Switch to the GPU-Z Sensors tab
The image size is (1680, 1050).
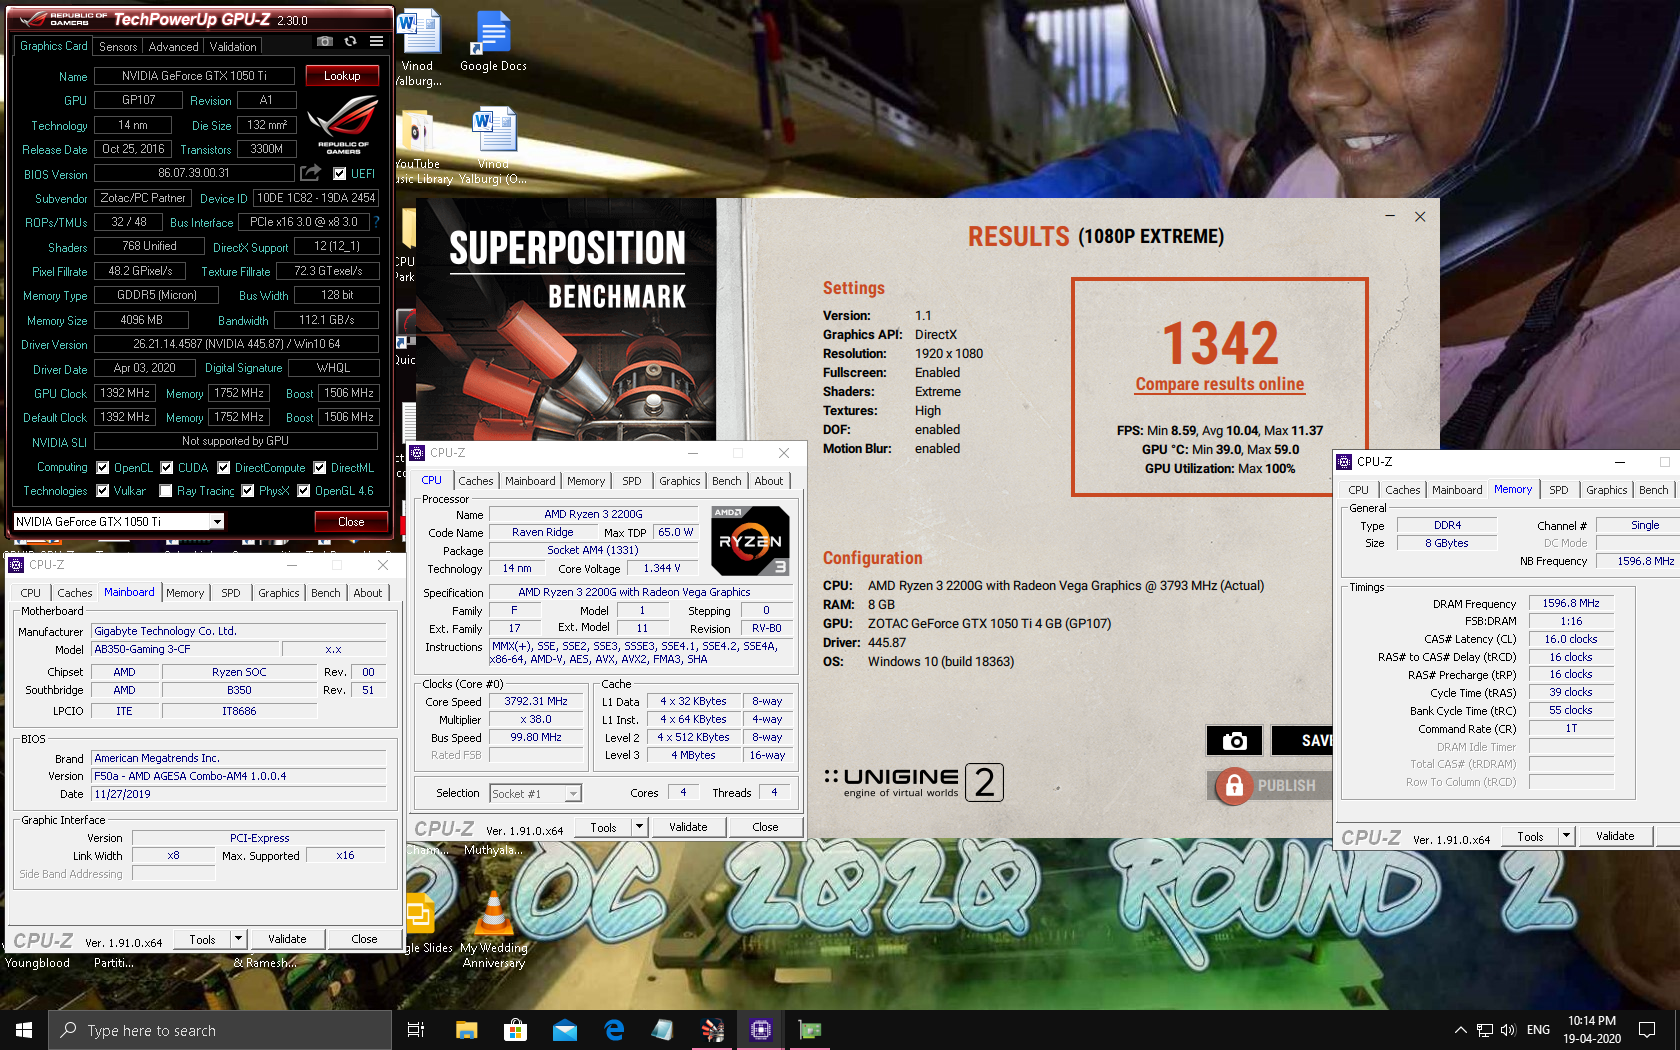point(118,47)
